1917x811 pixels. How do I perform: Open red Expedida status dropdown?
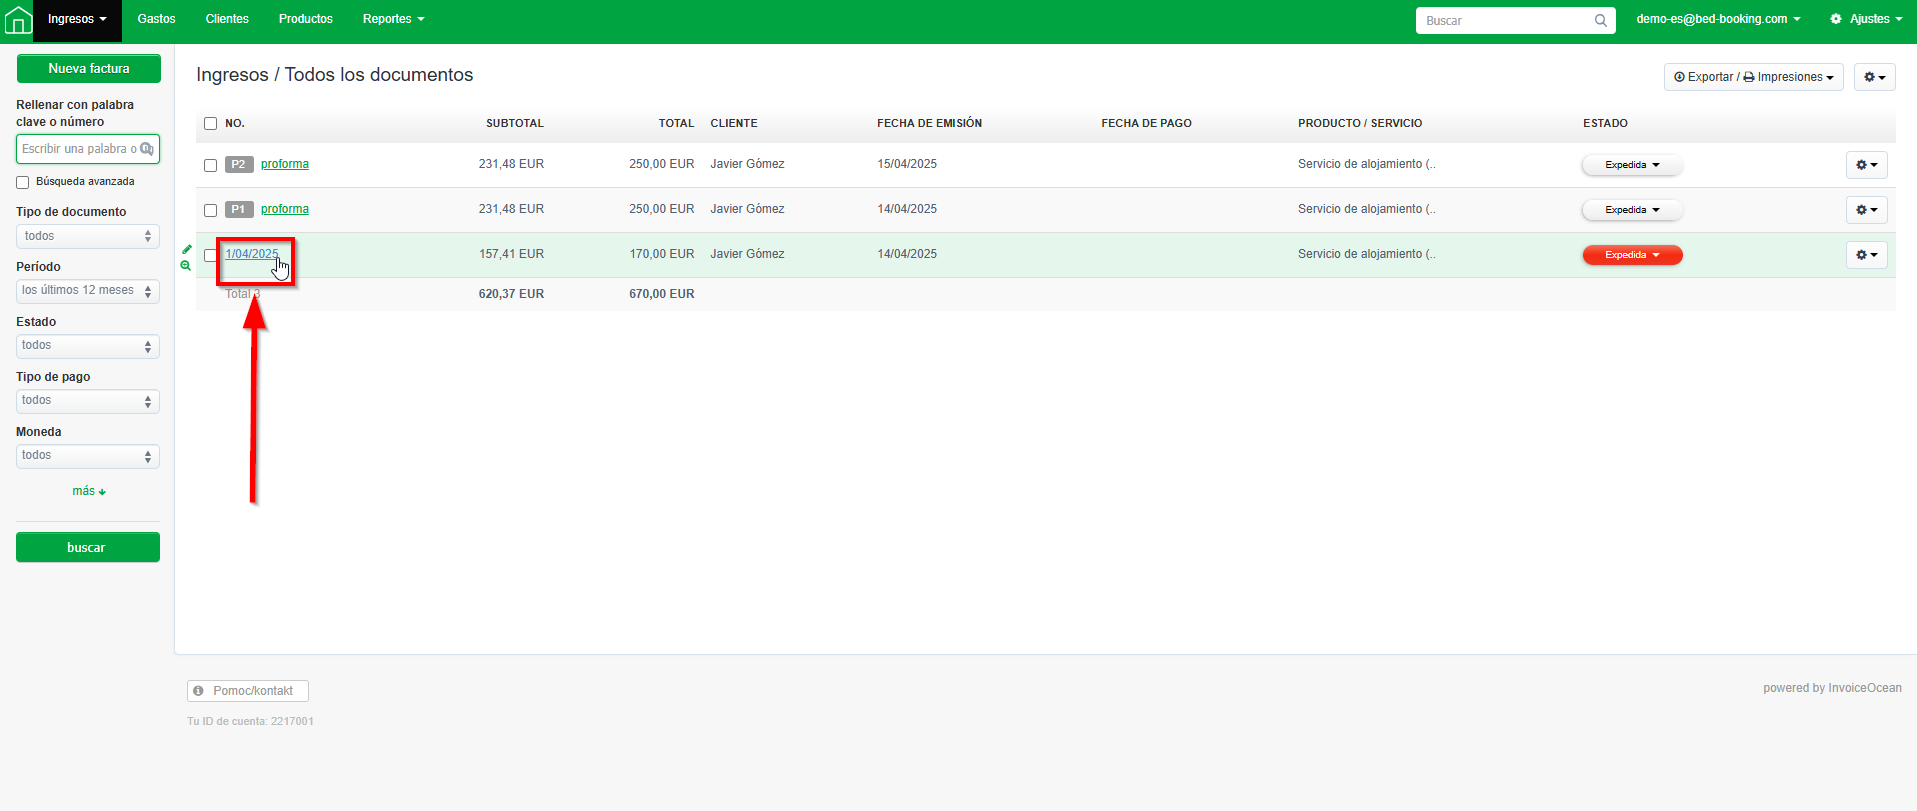pos(1632,255)
